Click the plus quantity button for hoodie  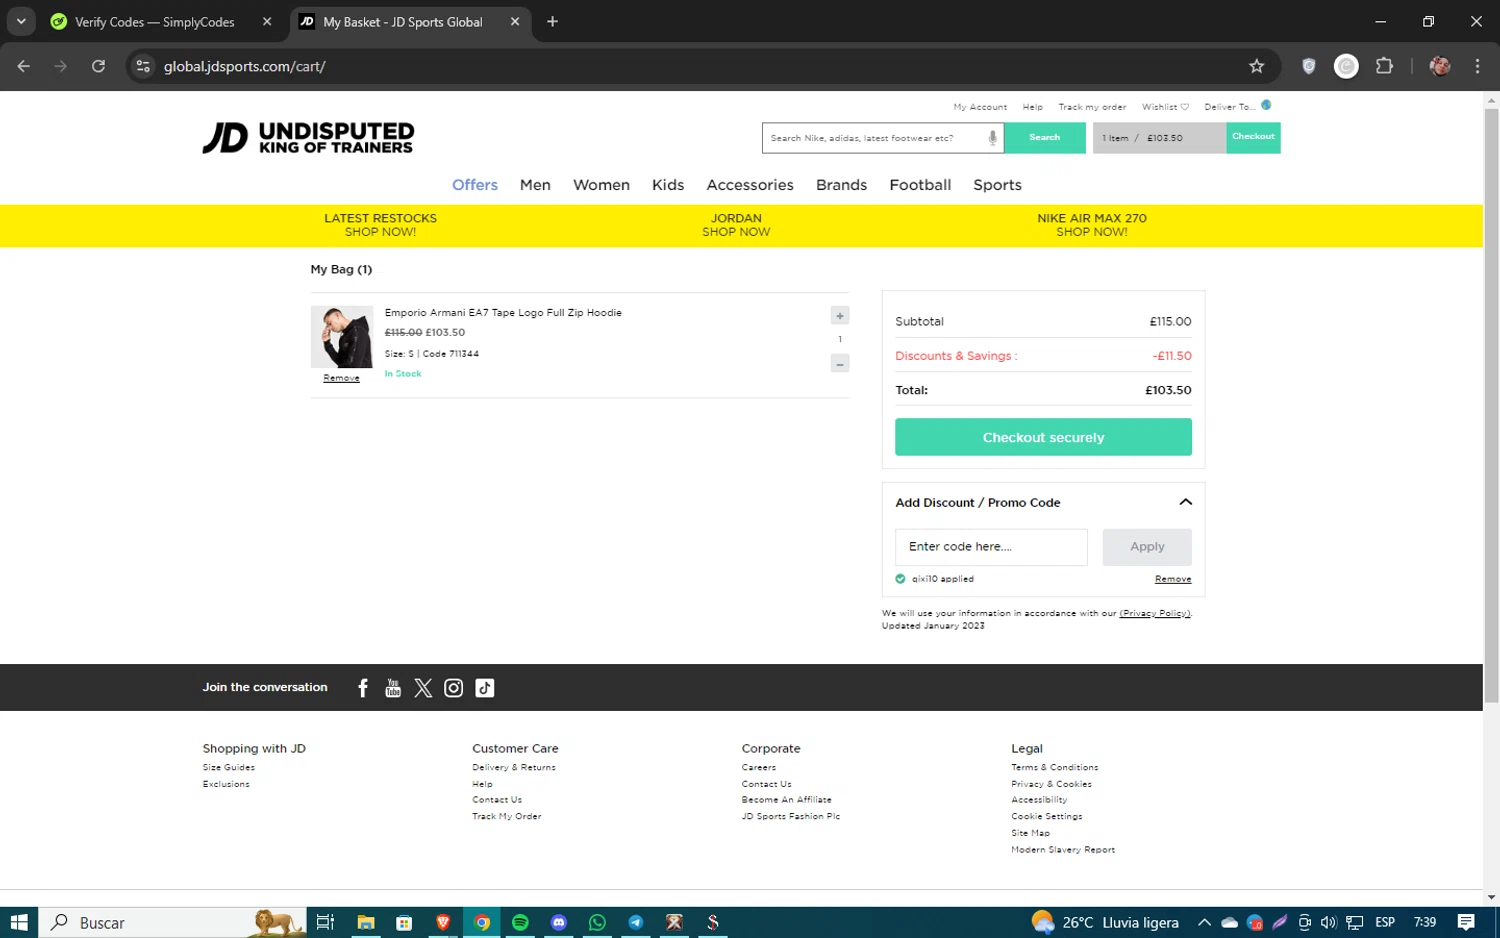click(840, 316)
